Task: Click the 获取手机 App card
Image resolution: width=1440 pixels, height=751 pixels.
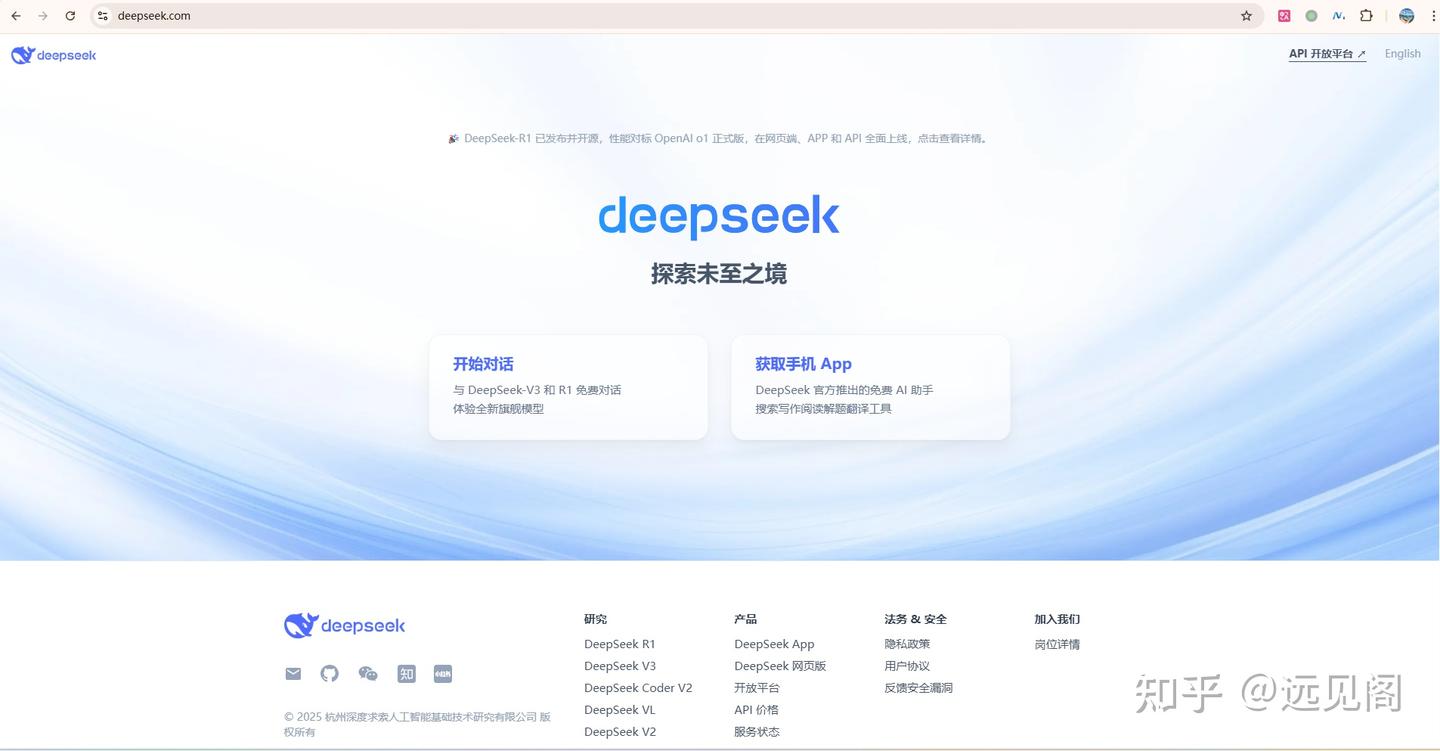Action: click(x=870, y=387)
